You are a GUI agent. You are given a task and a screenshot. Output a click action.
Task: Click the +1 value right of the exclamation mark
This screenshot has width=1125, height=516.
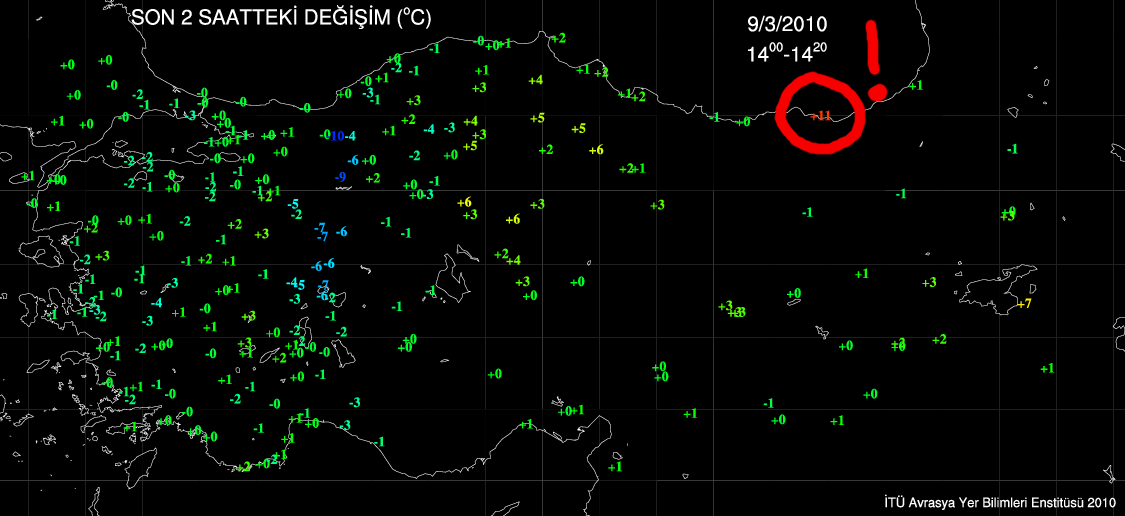click(x=915, y=85)
